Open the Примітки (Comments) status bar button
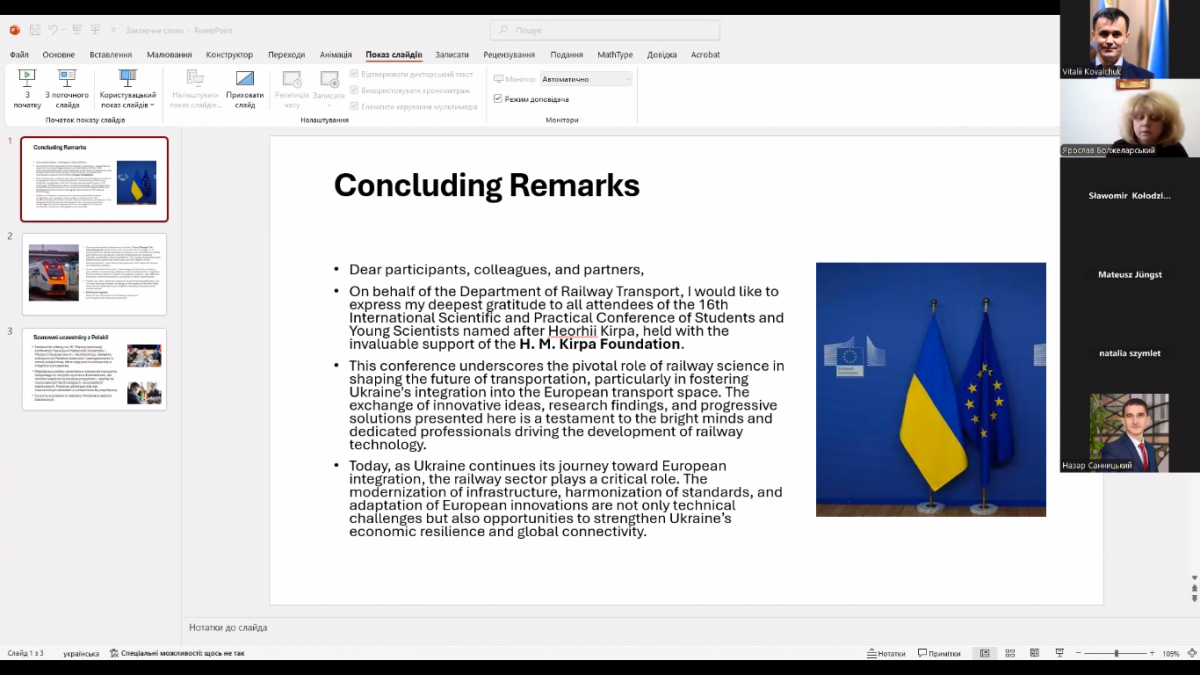 (x=939, y=653)
